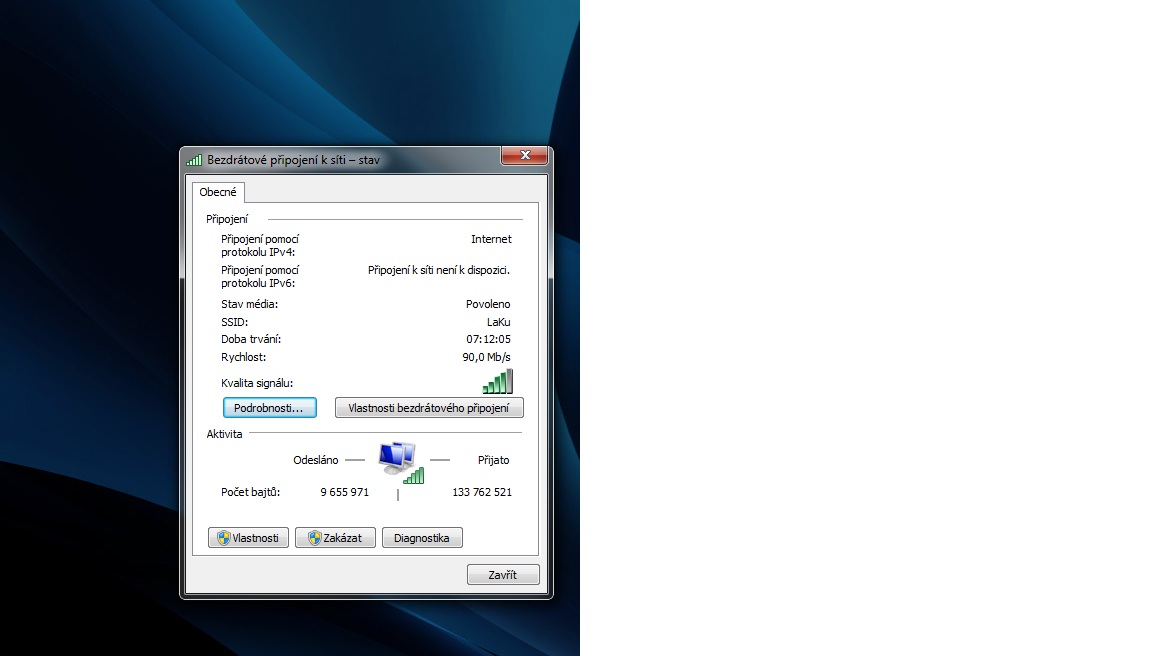Click the IPv6 status Připojení k síti není k dispozici
The image size is (1152, 656).
(x=439, y=270)
